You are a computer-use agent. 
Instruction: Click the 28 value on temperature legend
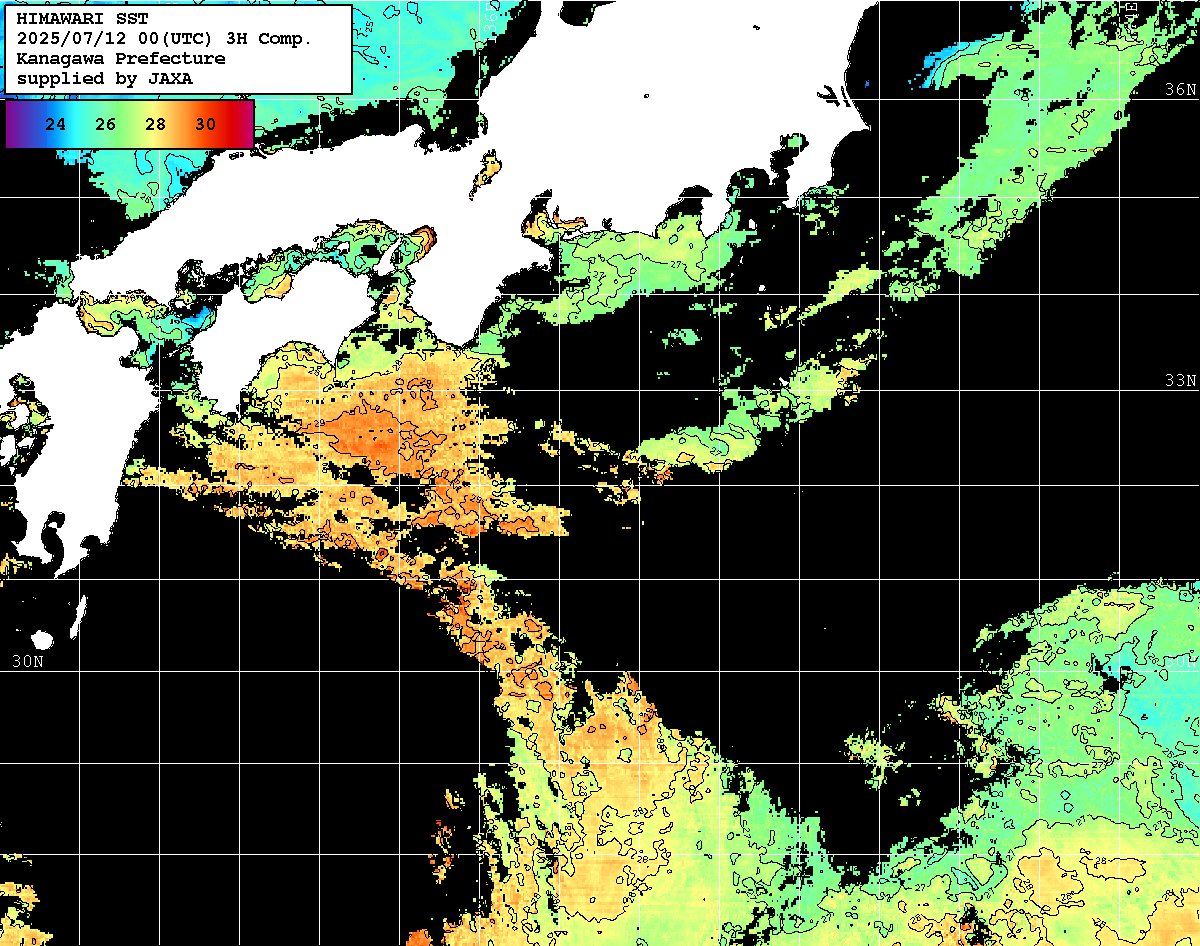pos(156,125)
